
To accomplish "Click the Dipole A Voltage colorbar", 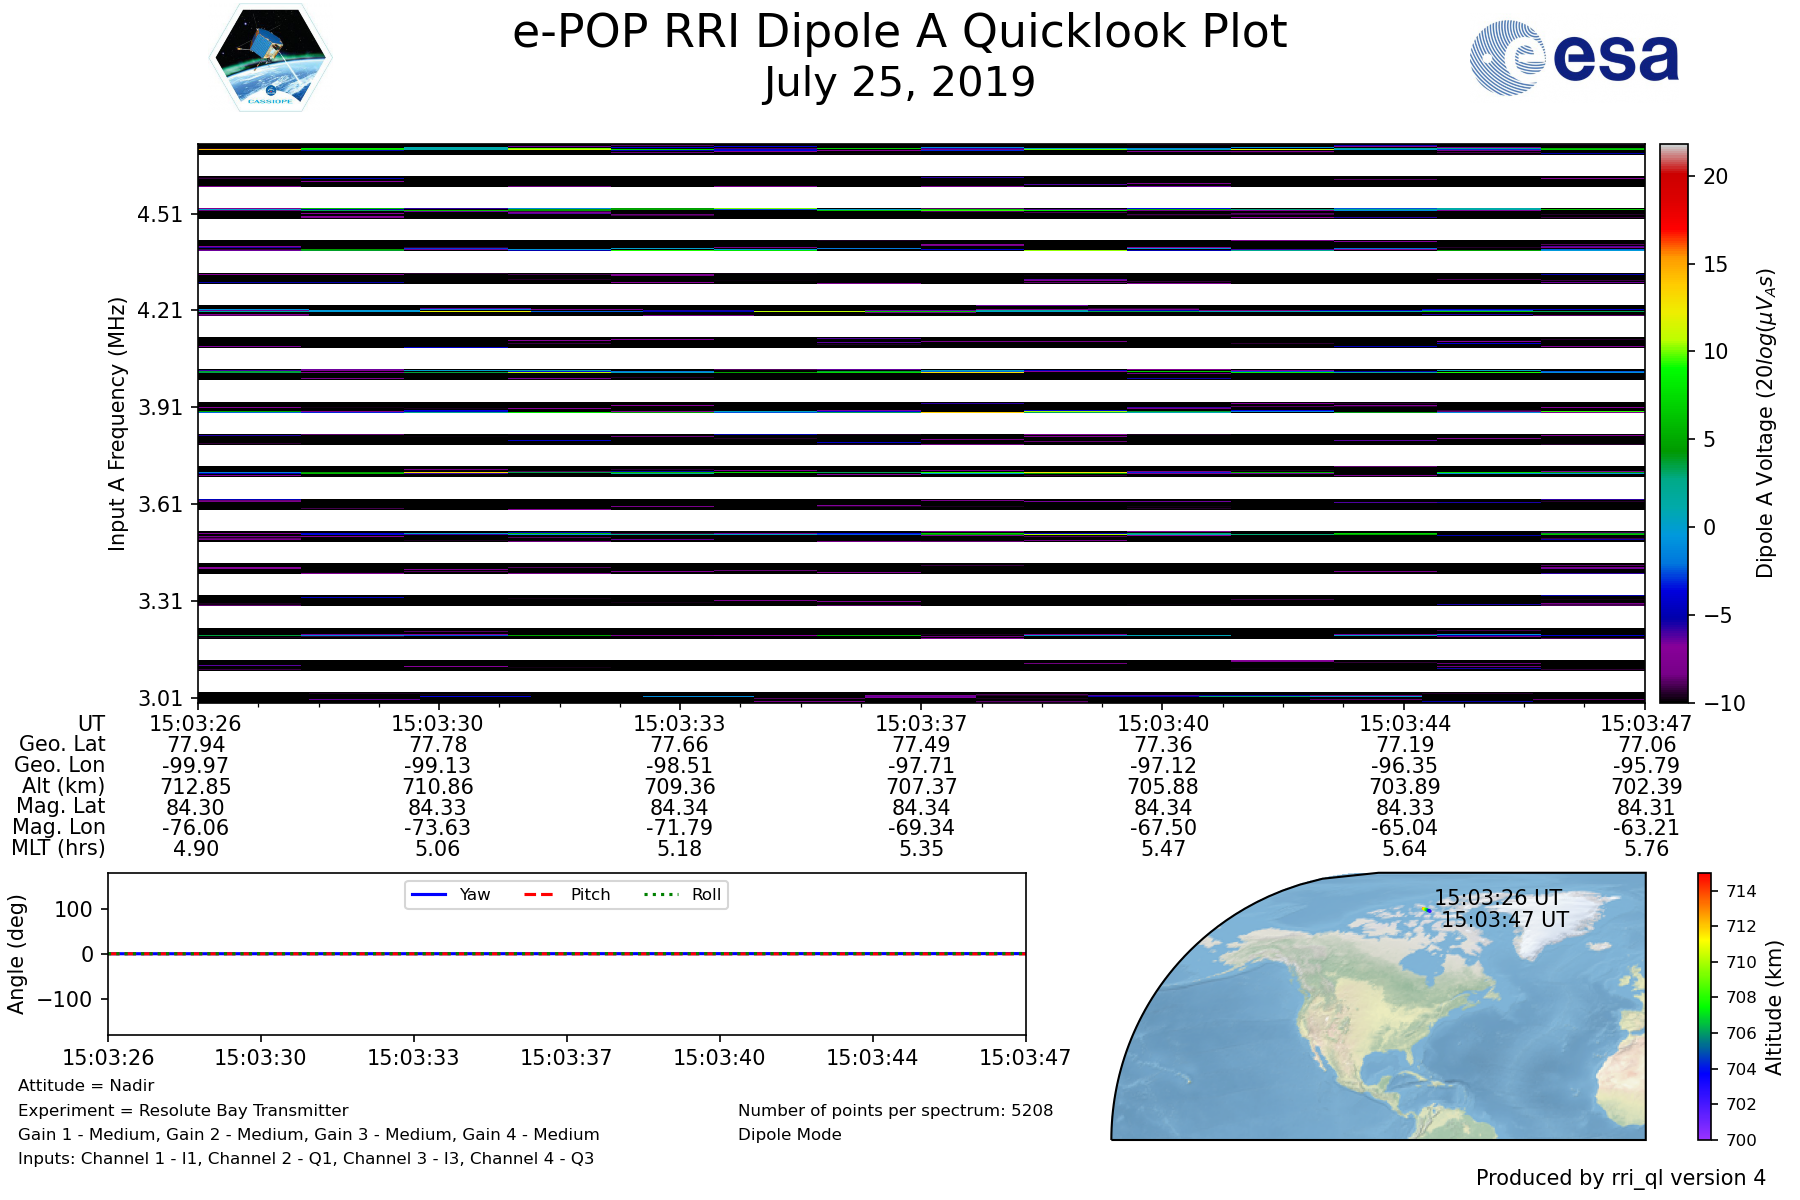I will point(1674,423).
